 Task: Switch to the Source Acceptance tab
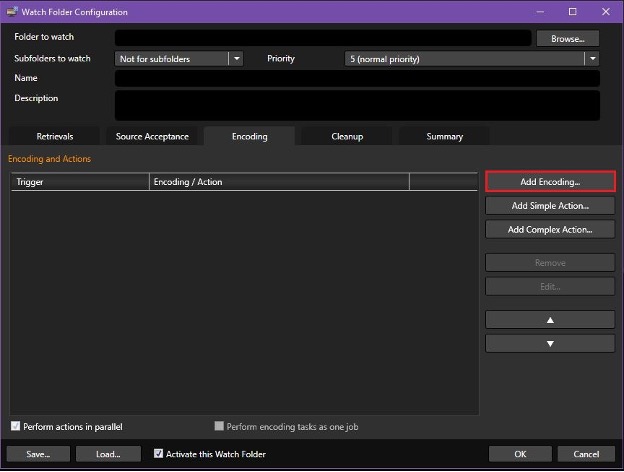(152, 137)
